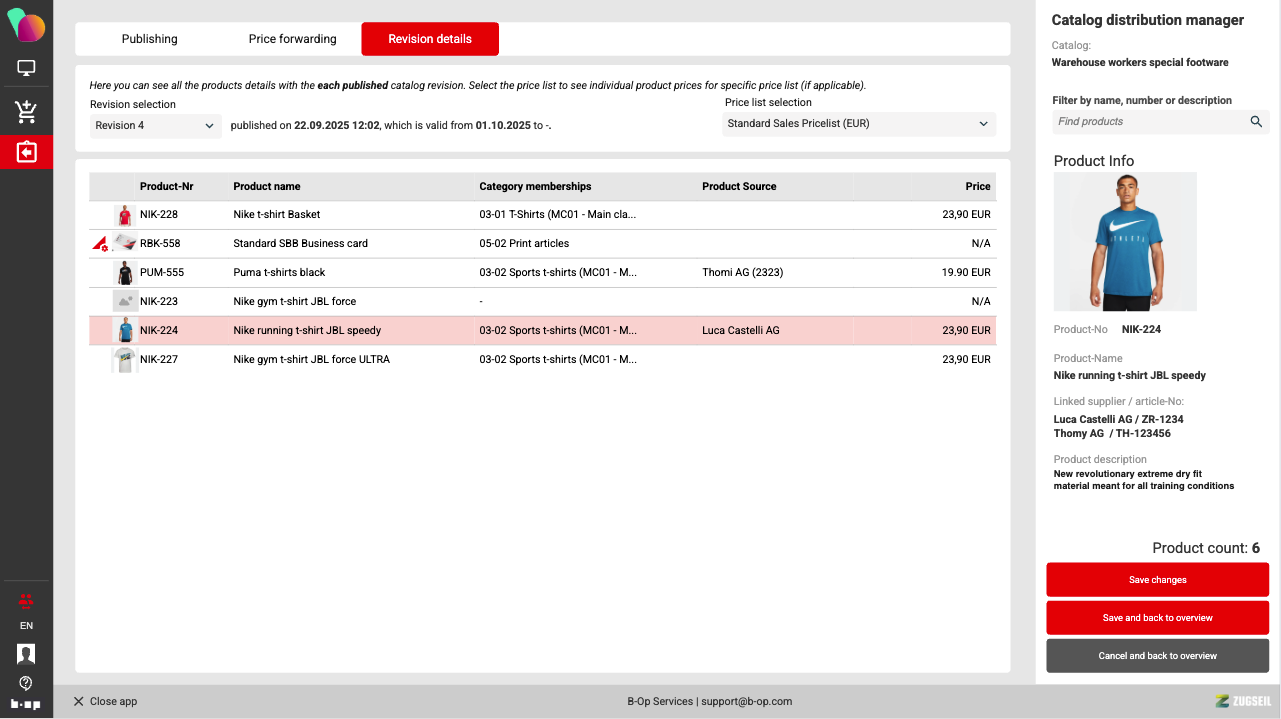Viewport: 1281px width, 719px height.
Task: Click the app logo at top left
Action: pyautogui.click(x=26, y=24)
